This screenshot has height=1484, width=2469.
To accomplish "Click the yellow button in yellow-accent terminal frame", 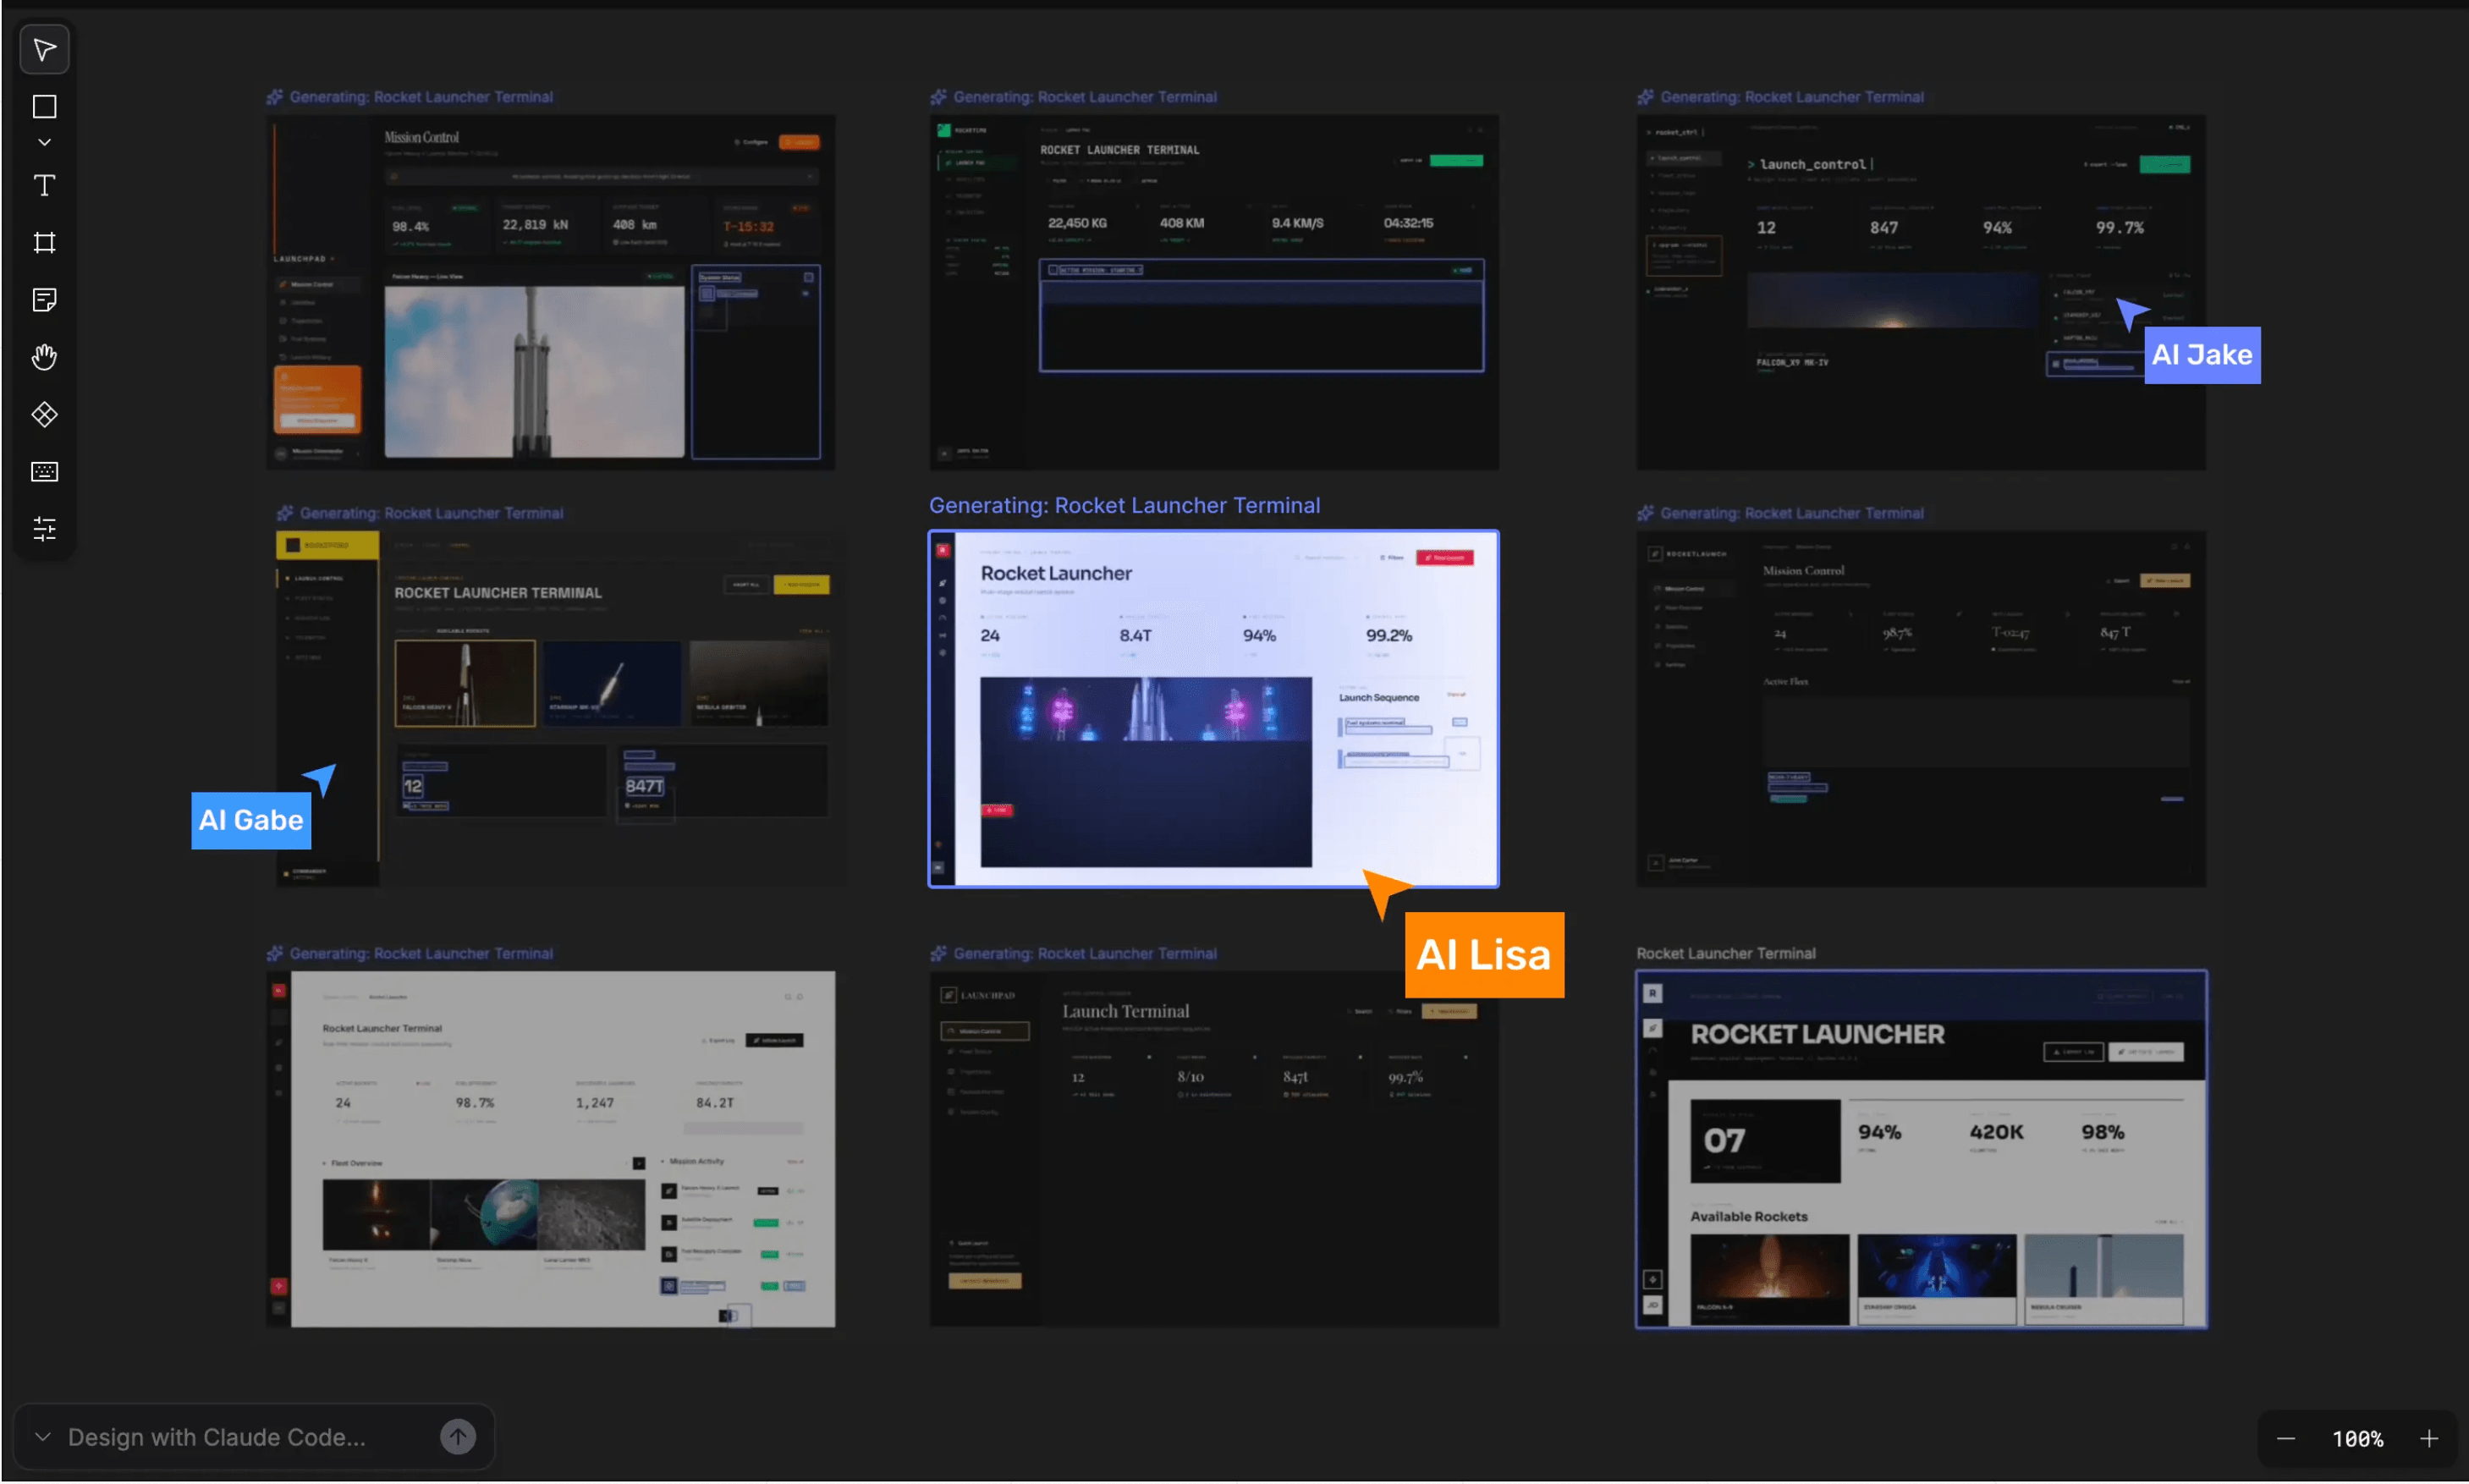I will tap(801, 584).
